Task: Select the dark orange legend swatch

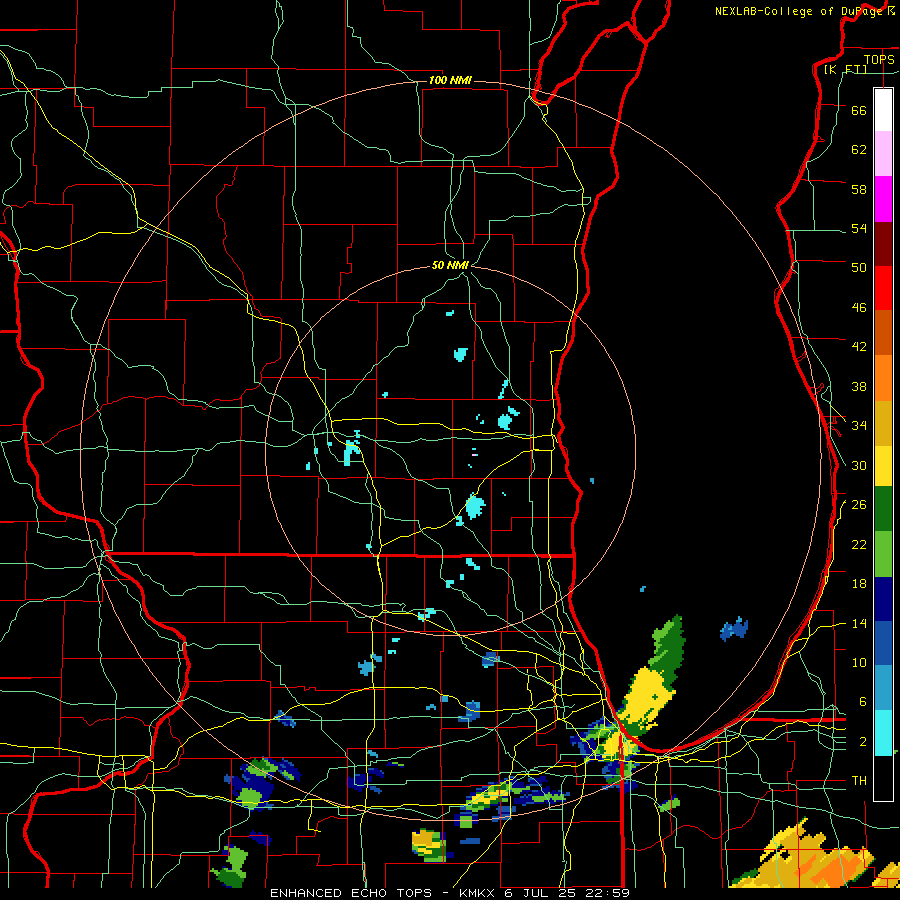Action: (x=883, y=333)
